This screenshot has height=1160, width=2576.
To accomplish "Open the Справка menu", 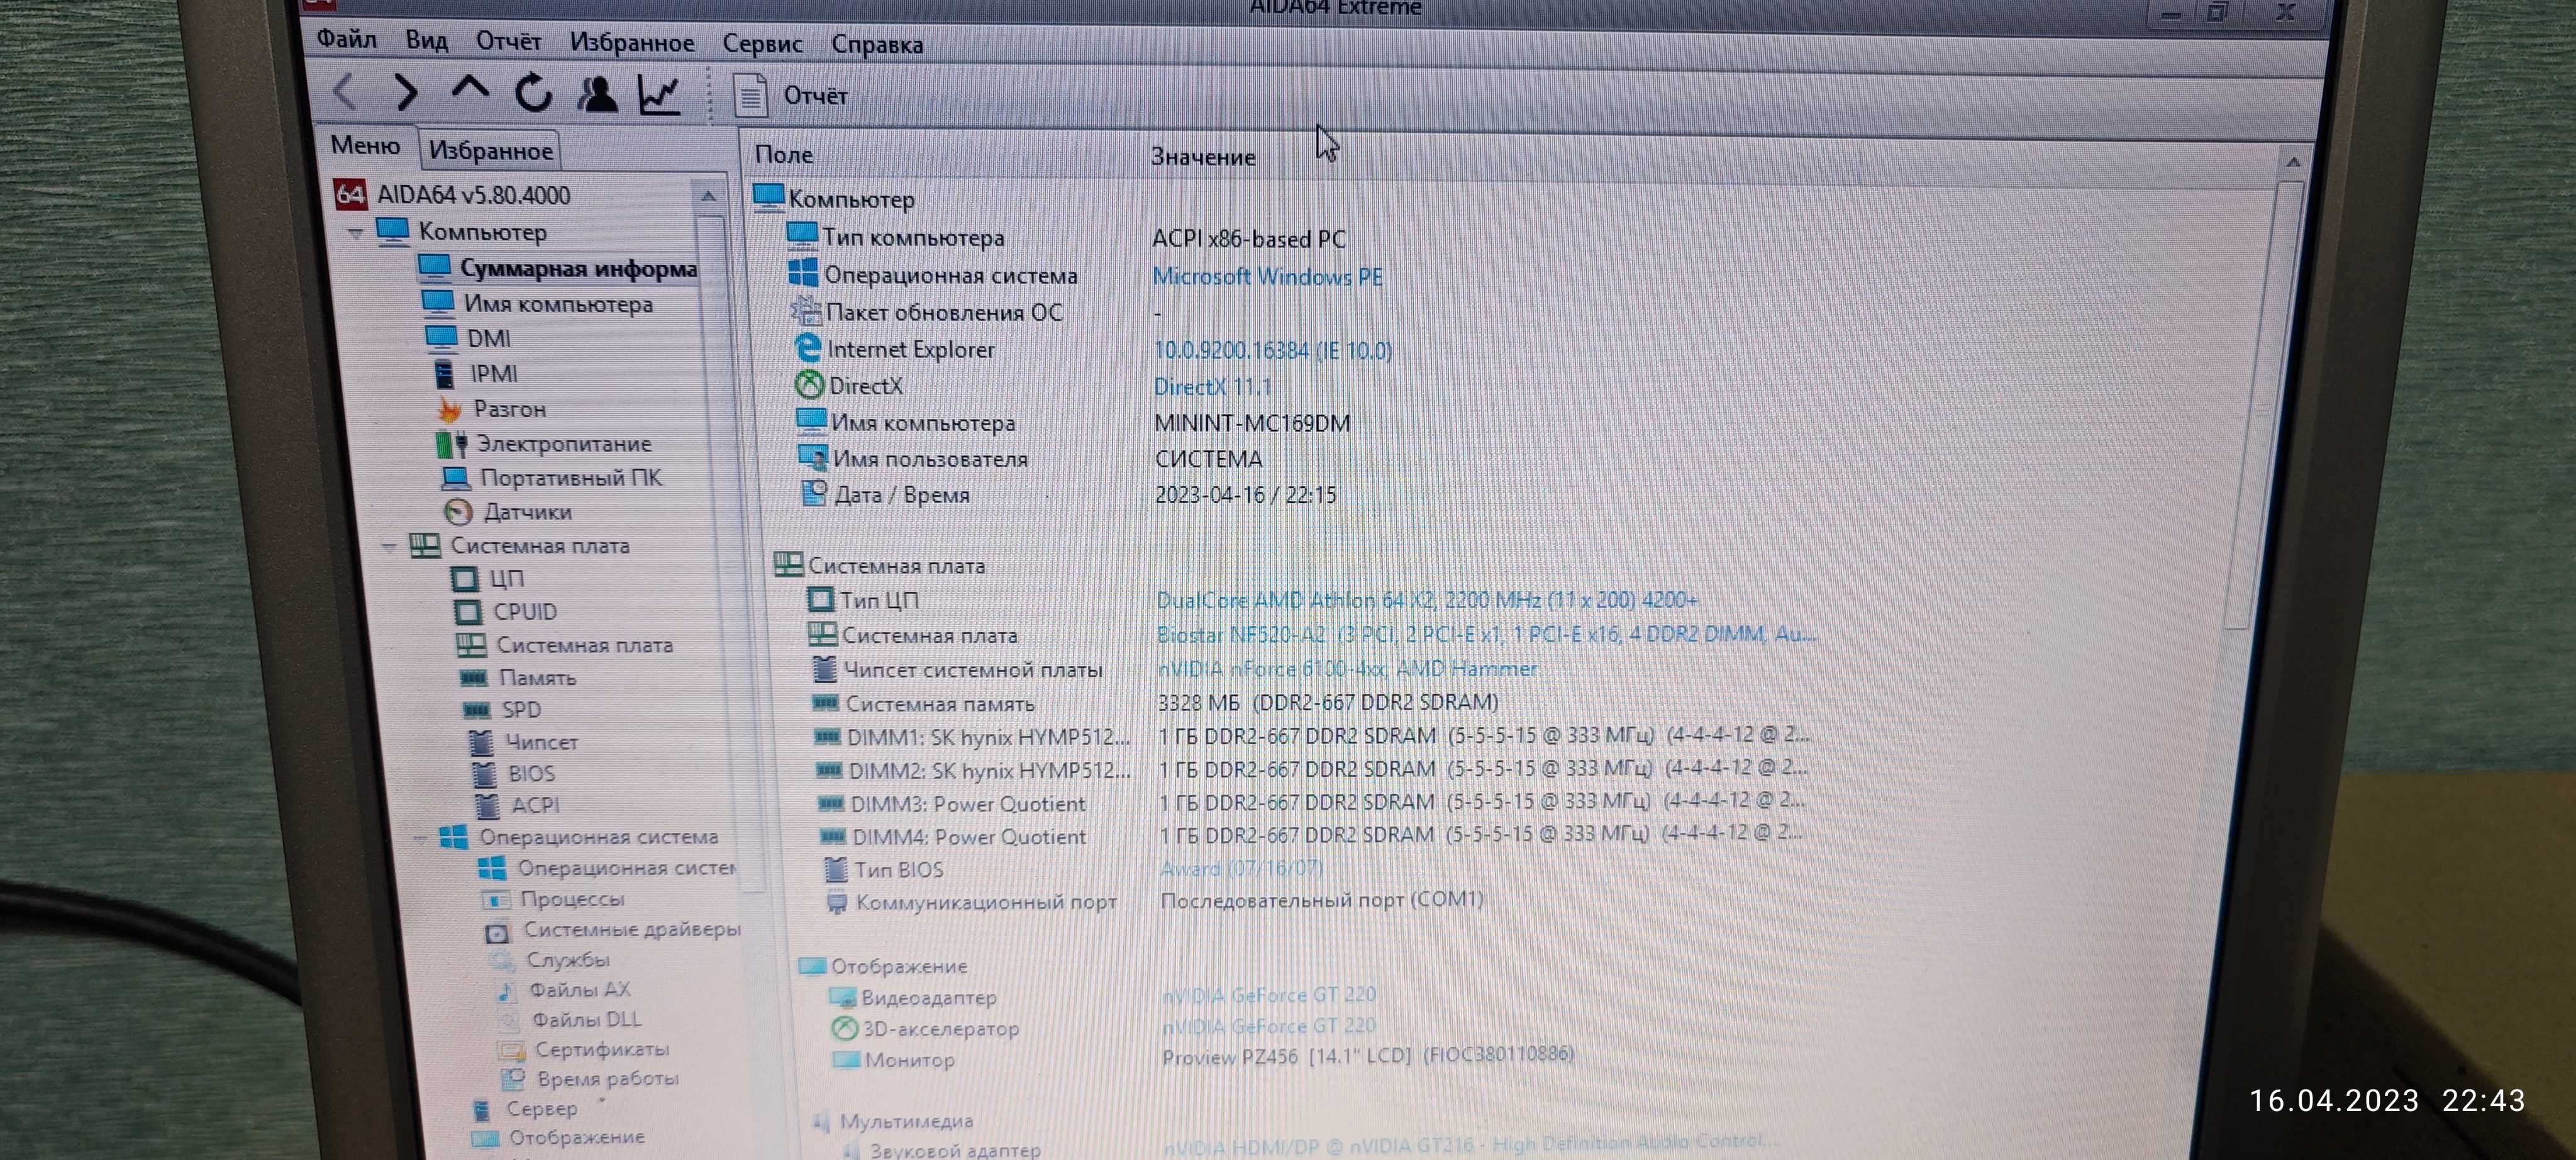I will [x=877, y=45].
